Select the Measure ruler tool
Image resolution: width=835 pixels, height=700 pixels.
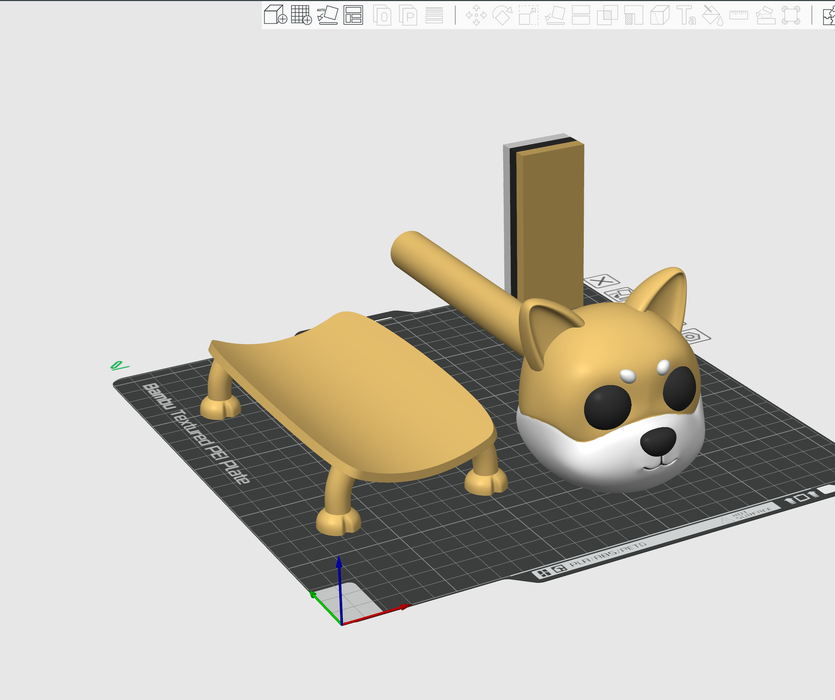click(739, 15)
